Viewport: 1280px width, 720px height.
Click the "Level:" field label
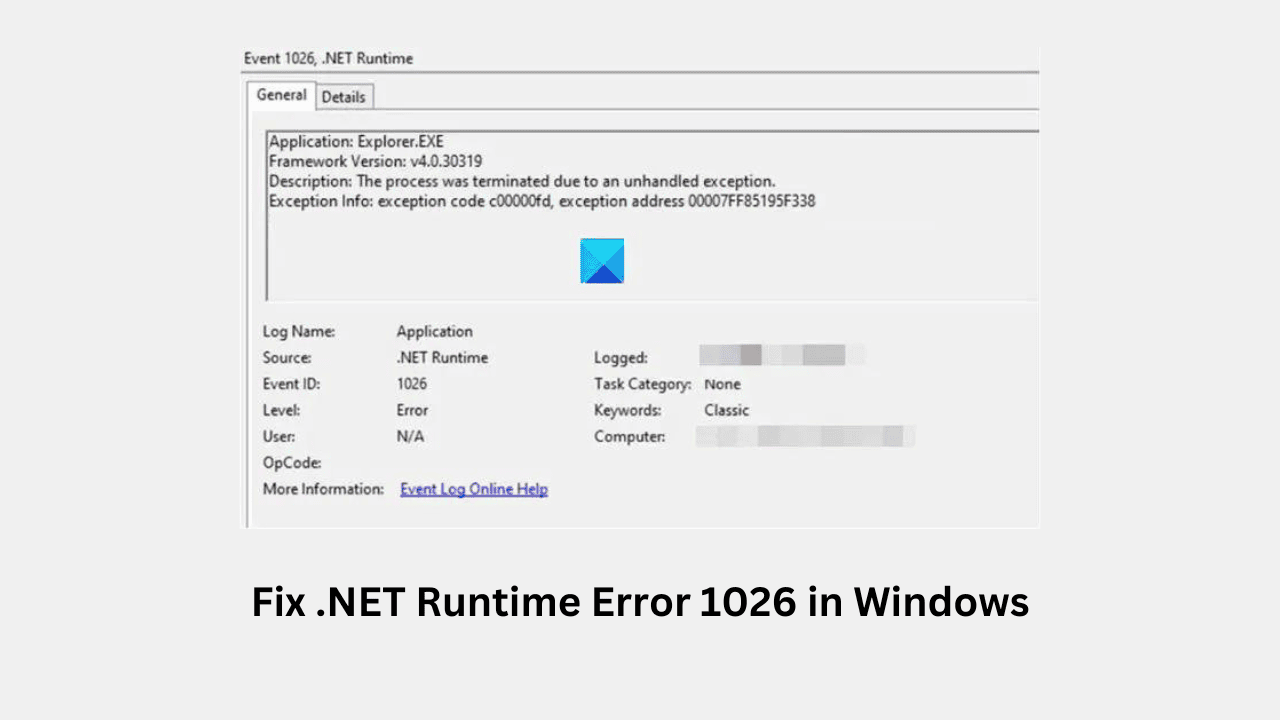281,410
